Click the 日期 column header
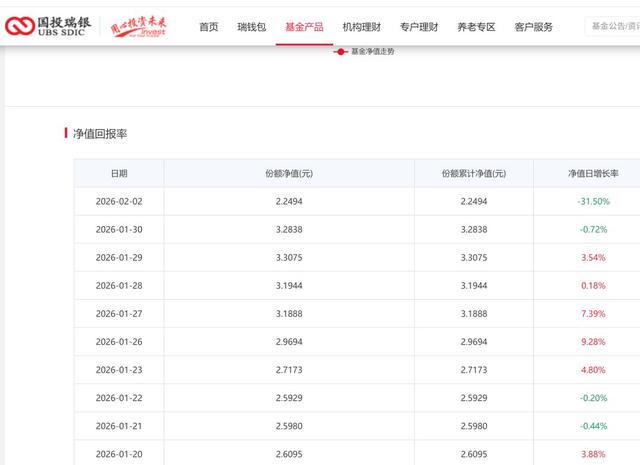Image resolution: width=640 pixels, height=465 pixels. (119, 173)
